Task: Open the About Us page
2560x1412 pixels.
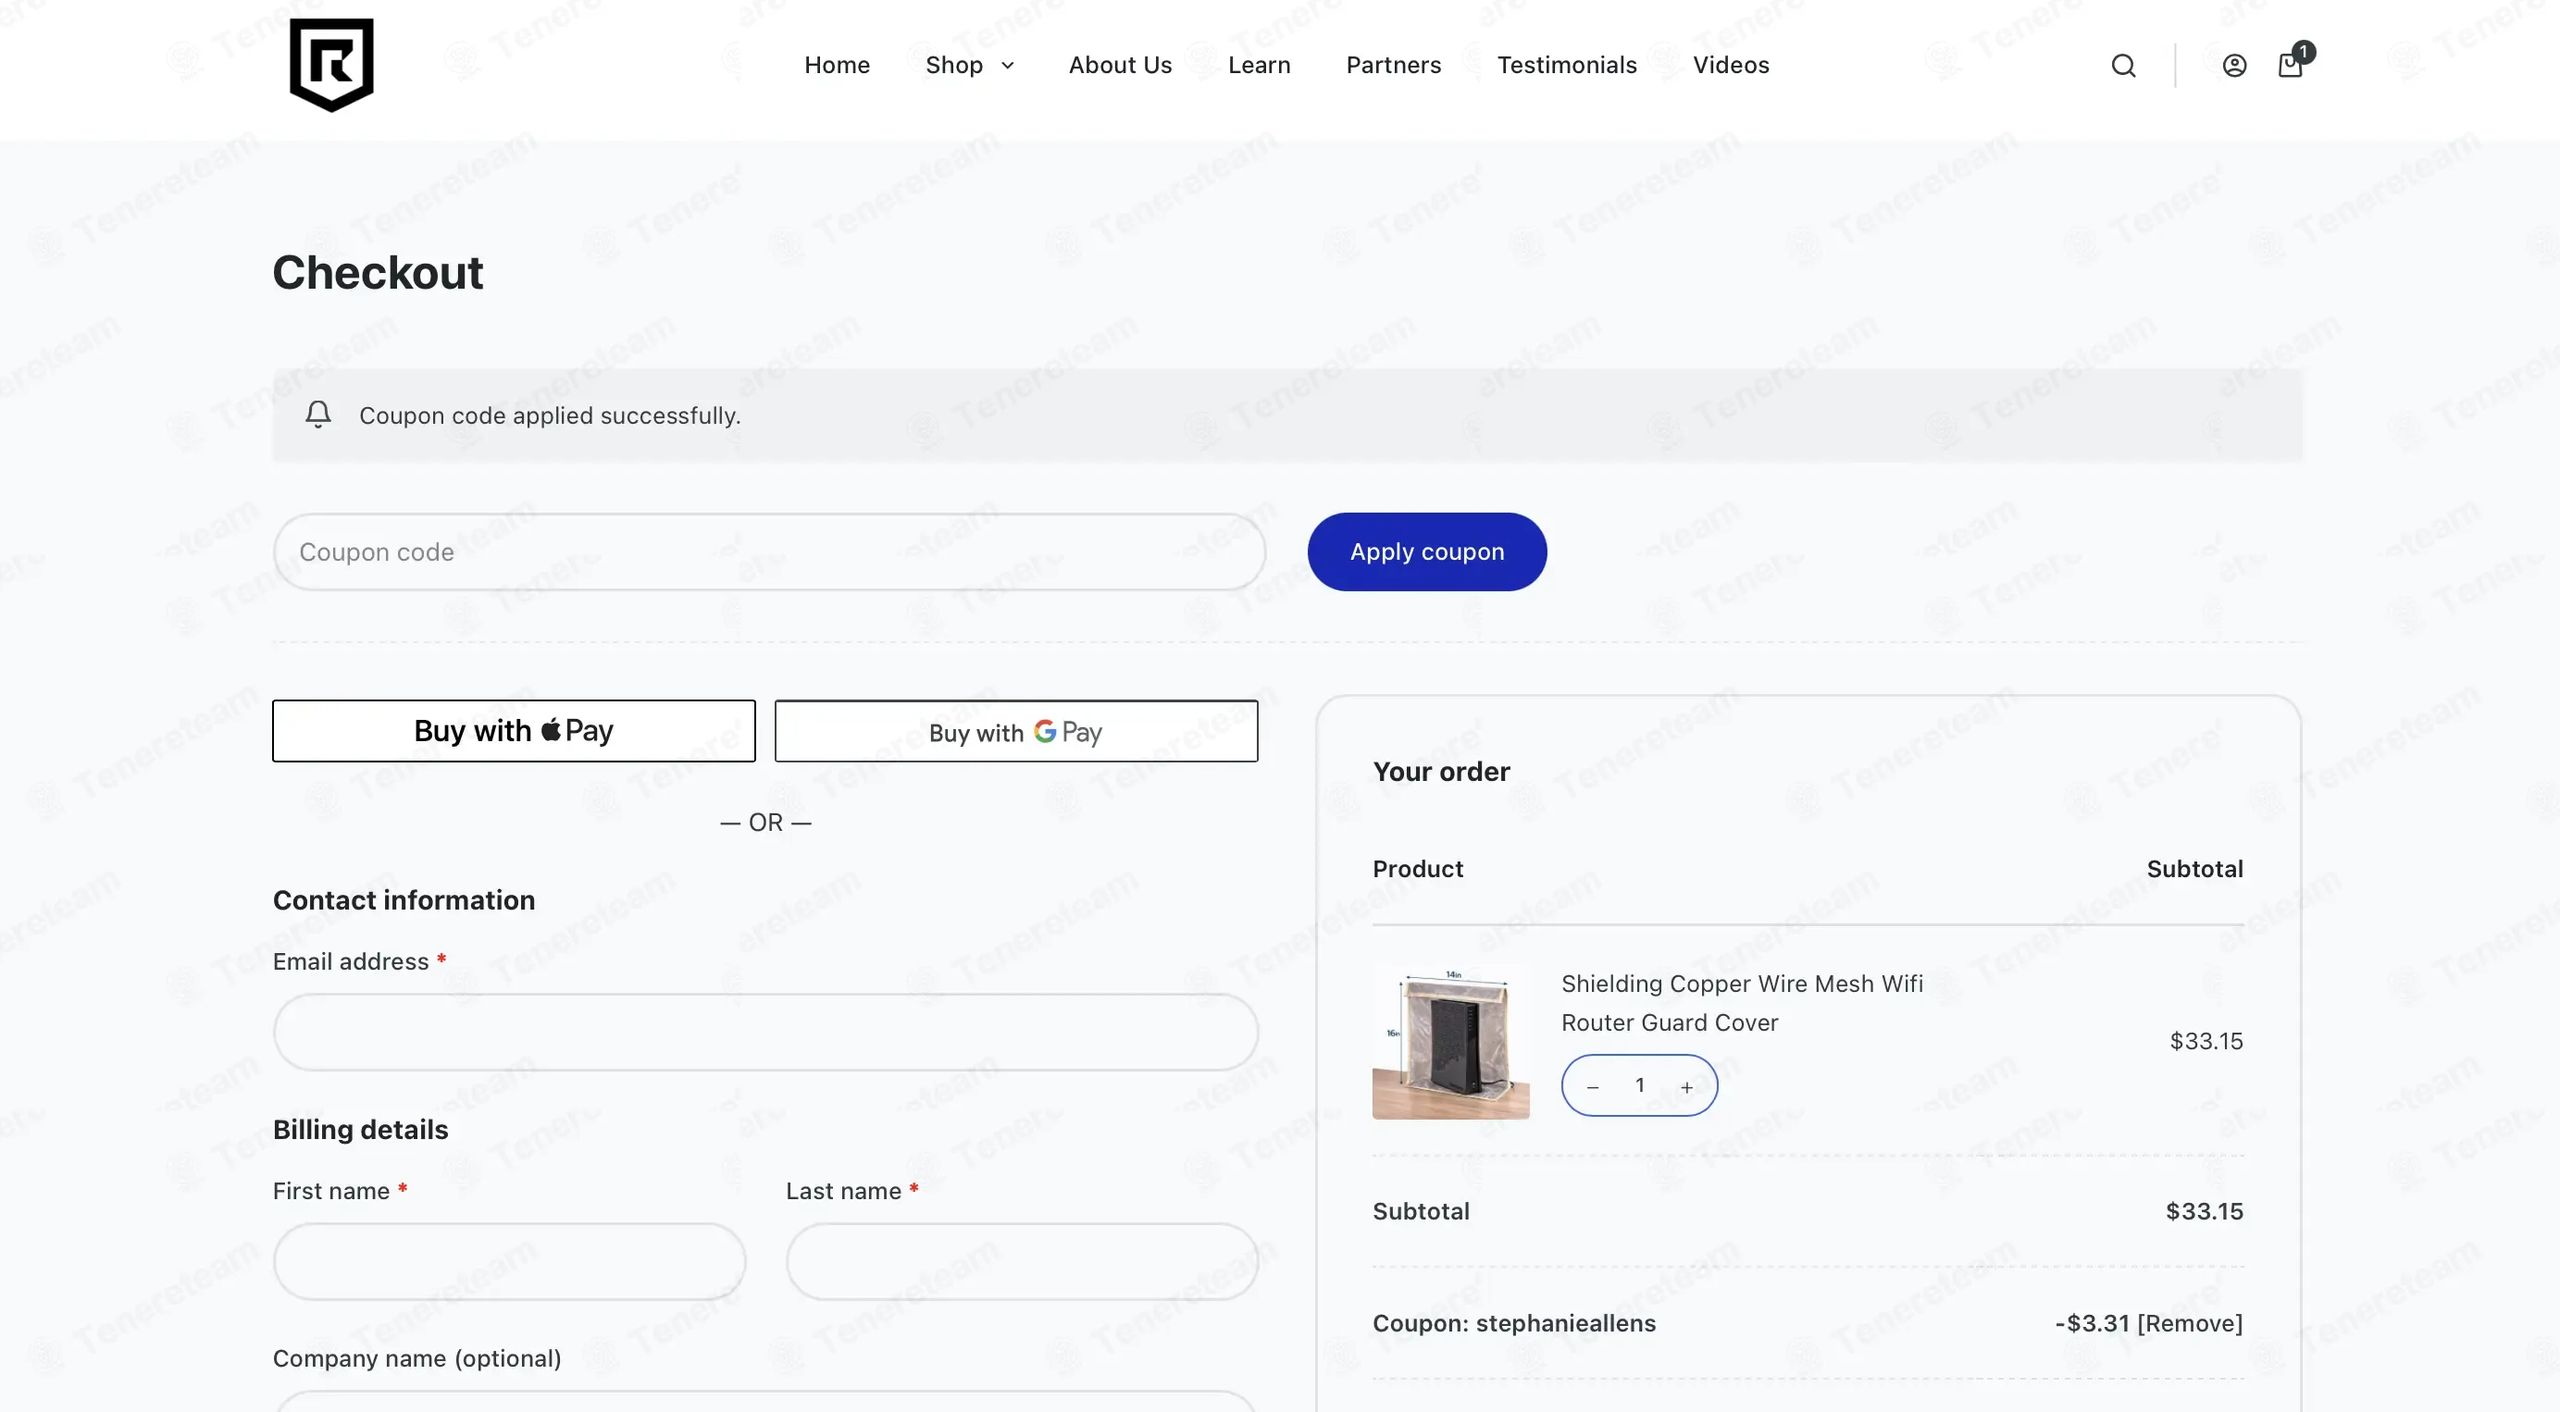Action: pyautogui.click(x=1120, y=65)
